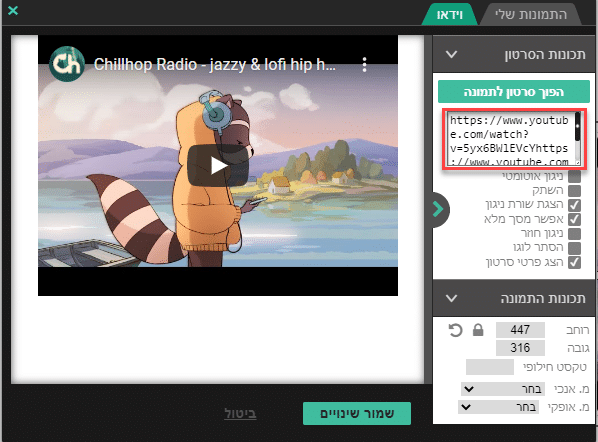
Task: Click the גובה height field showing 316
Action: click(520, 348)
